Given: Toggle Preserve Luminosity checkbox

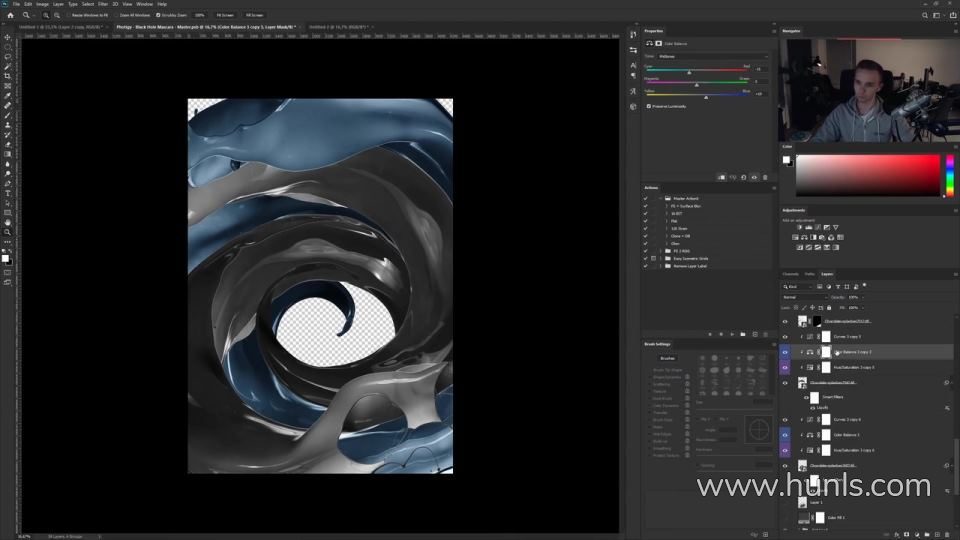Looking at the screenshot, I should pos(649,106).
